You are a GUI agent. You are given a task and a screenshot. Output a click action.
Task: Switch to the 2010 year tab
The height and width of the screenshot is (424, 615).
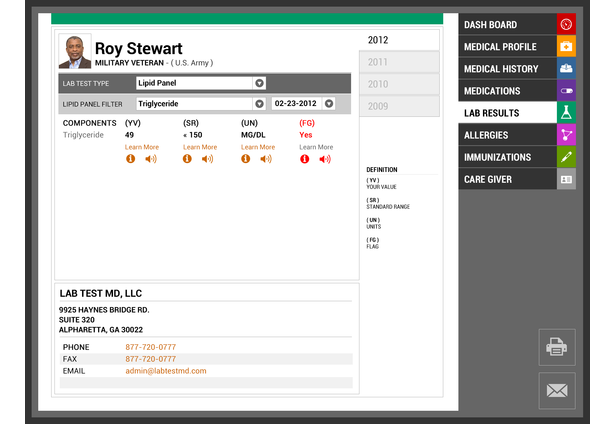(x=399, y=84)
